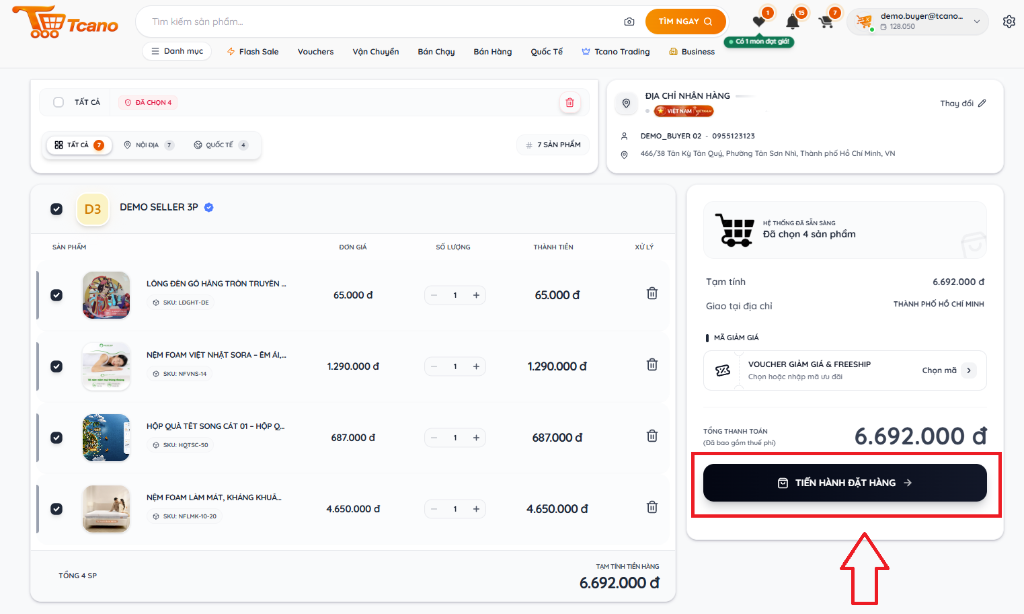This screenshot has height=614, width=1024.
Task: Increase quantity of Hộp Quà Tết Song Cát
Action: (x=476, y=438)
